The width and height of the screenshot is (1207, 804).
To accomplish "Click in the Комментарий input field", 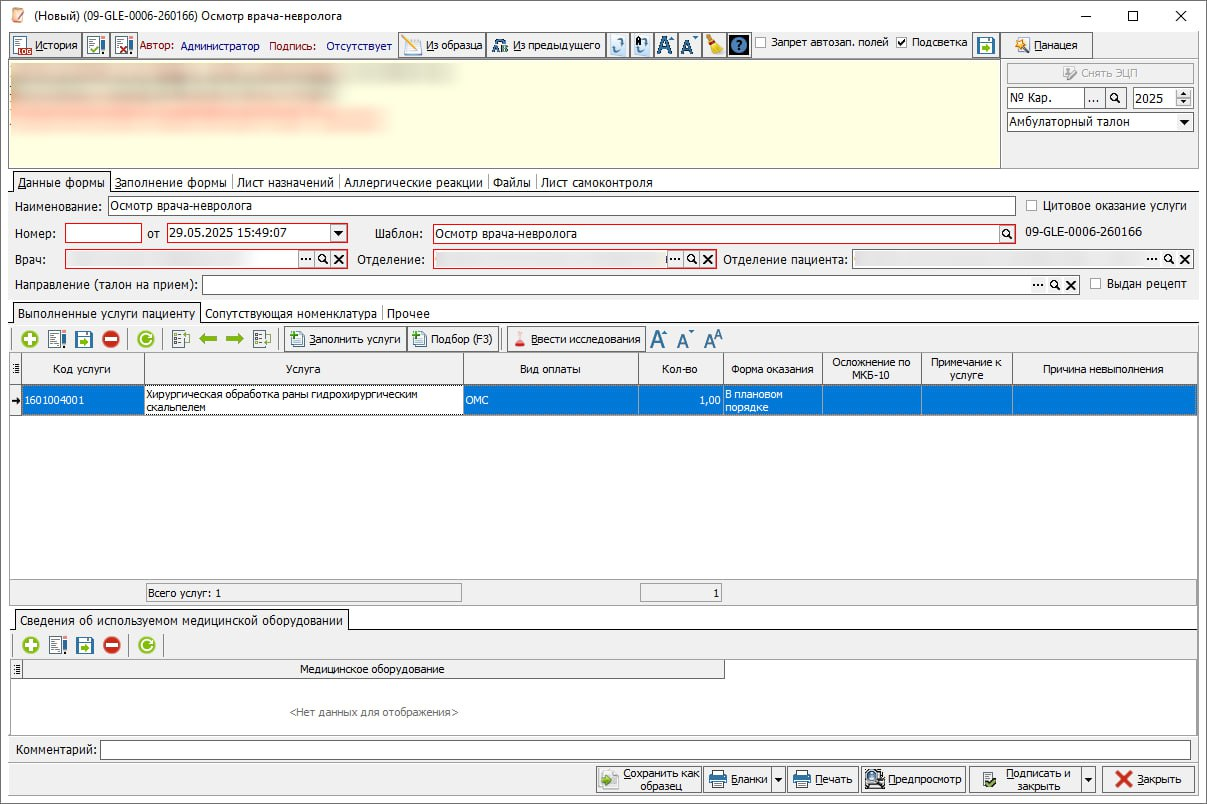I will 645,750.
